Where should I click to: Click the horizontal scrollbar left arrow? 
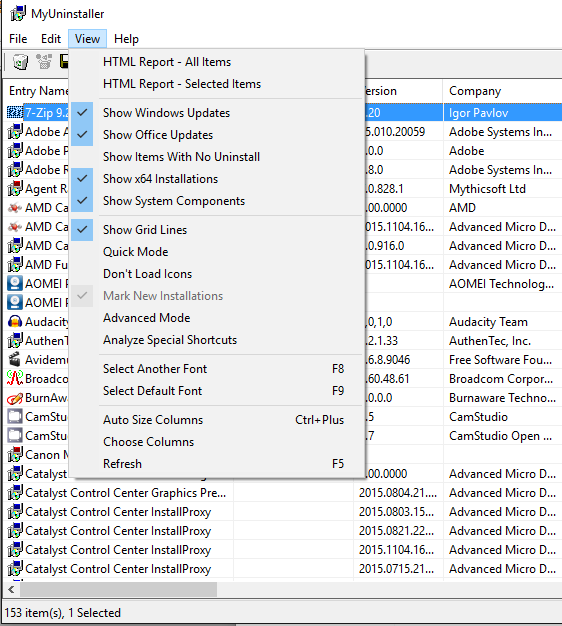[11, 590]
